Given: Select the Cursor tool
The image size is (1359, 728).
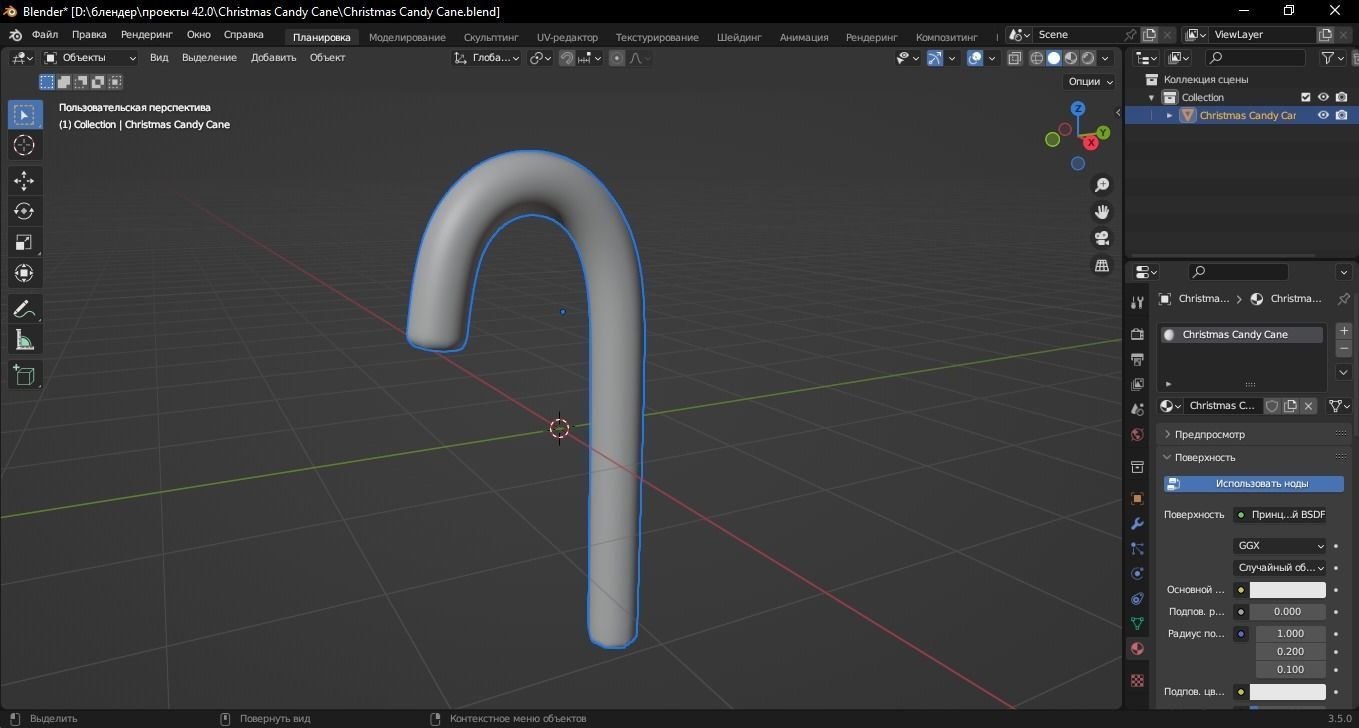Looking at the screenshot, I should (24, 145).
